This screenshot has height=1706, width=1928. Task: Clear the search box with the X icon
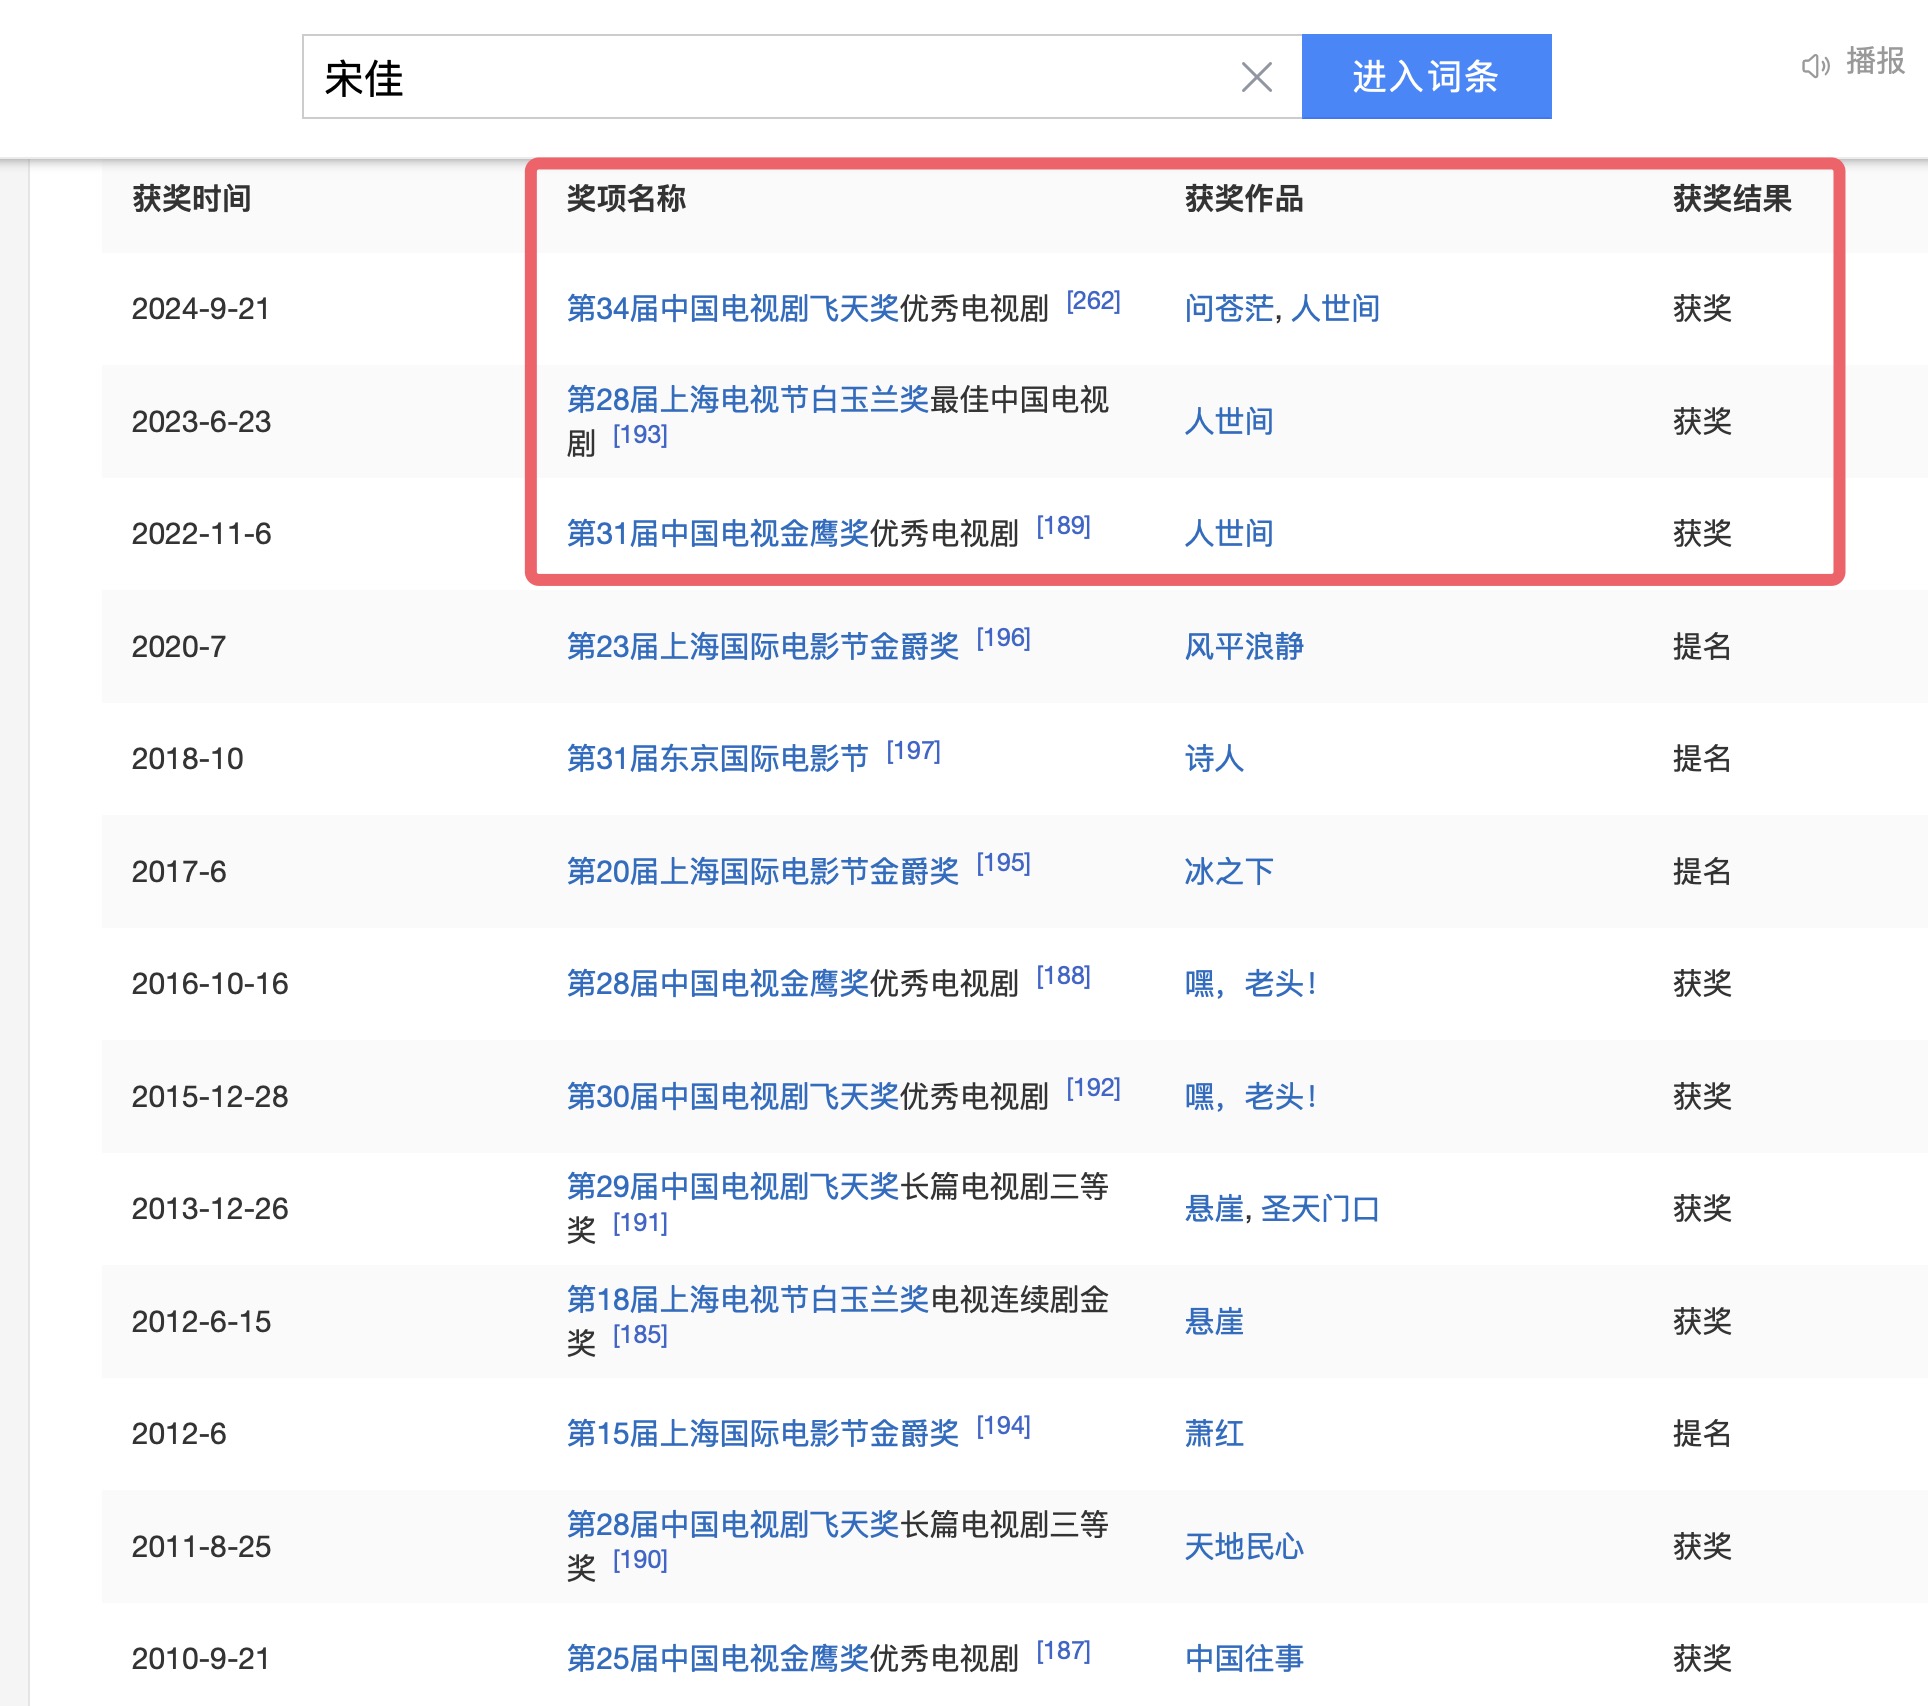pos(1256,77)
